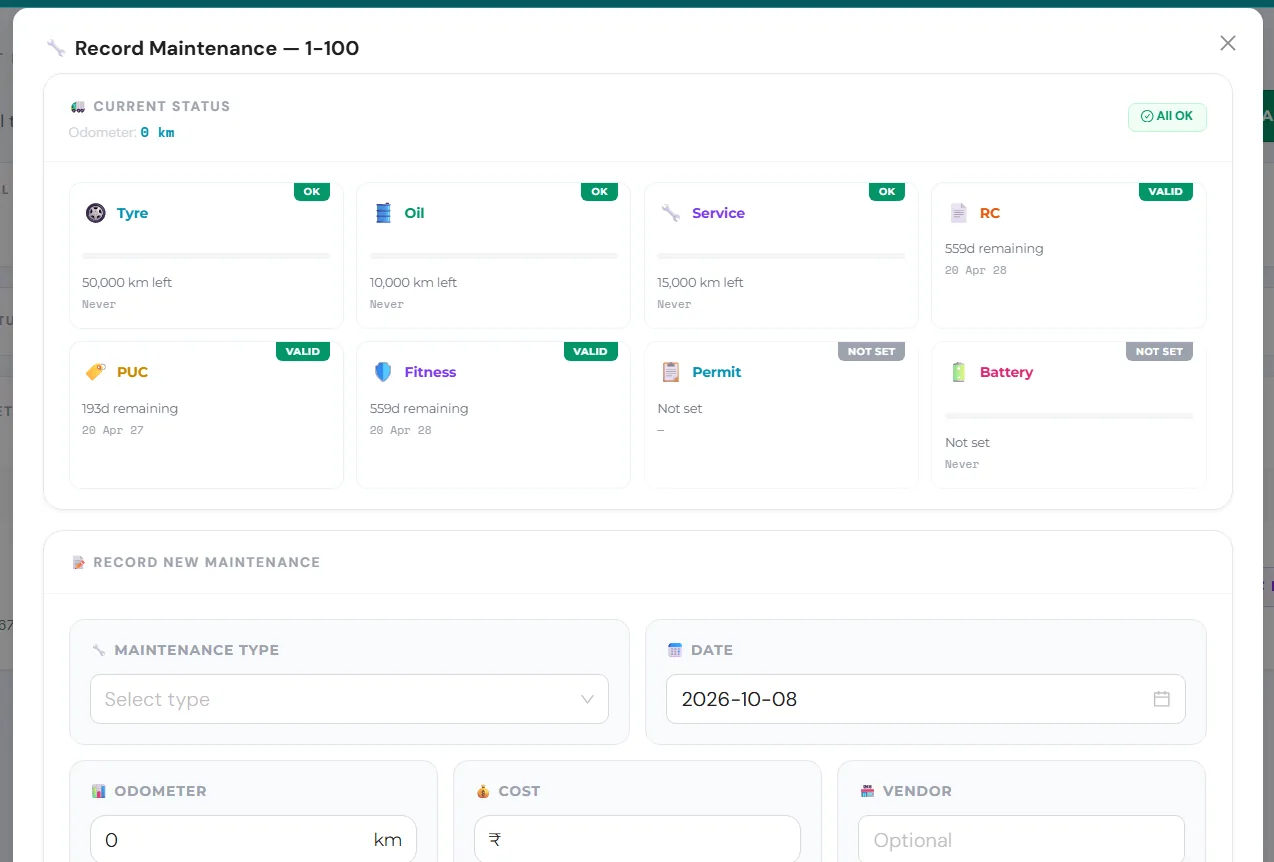
Task: Click the NOT SET badge on Permit
Action: (x=871, y=352)
